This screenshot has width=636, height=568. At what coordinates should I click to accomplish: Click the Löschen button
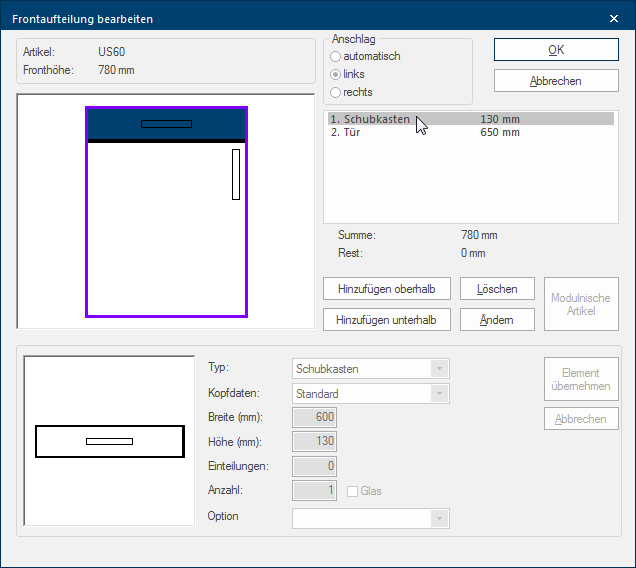click(497, 289)
